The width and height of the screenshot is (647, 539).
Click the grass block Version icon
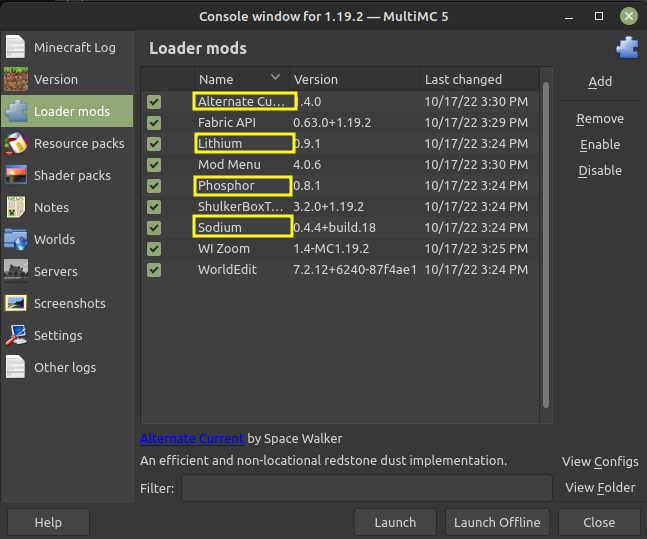(x=16, y=79)
